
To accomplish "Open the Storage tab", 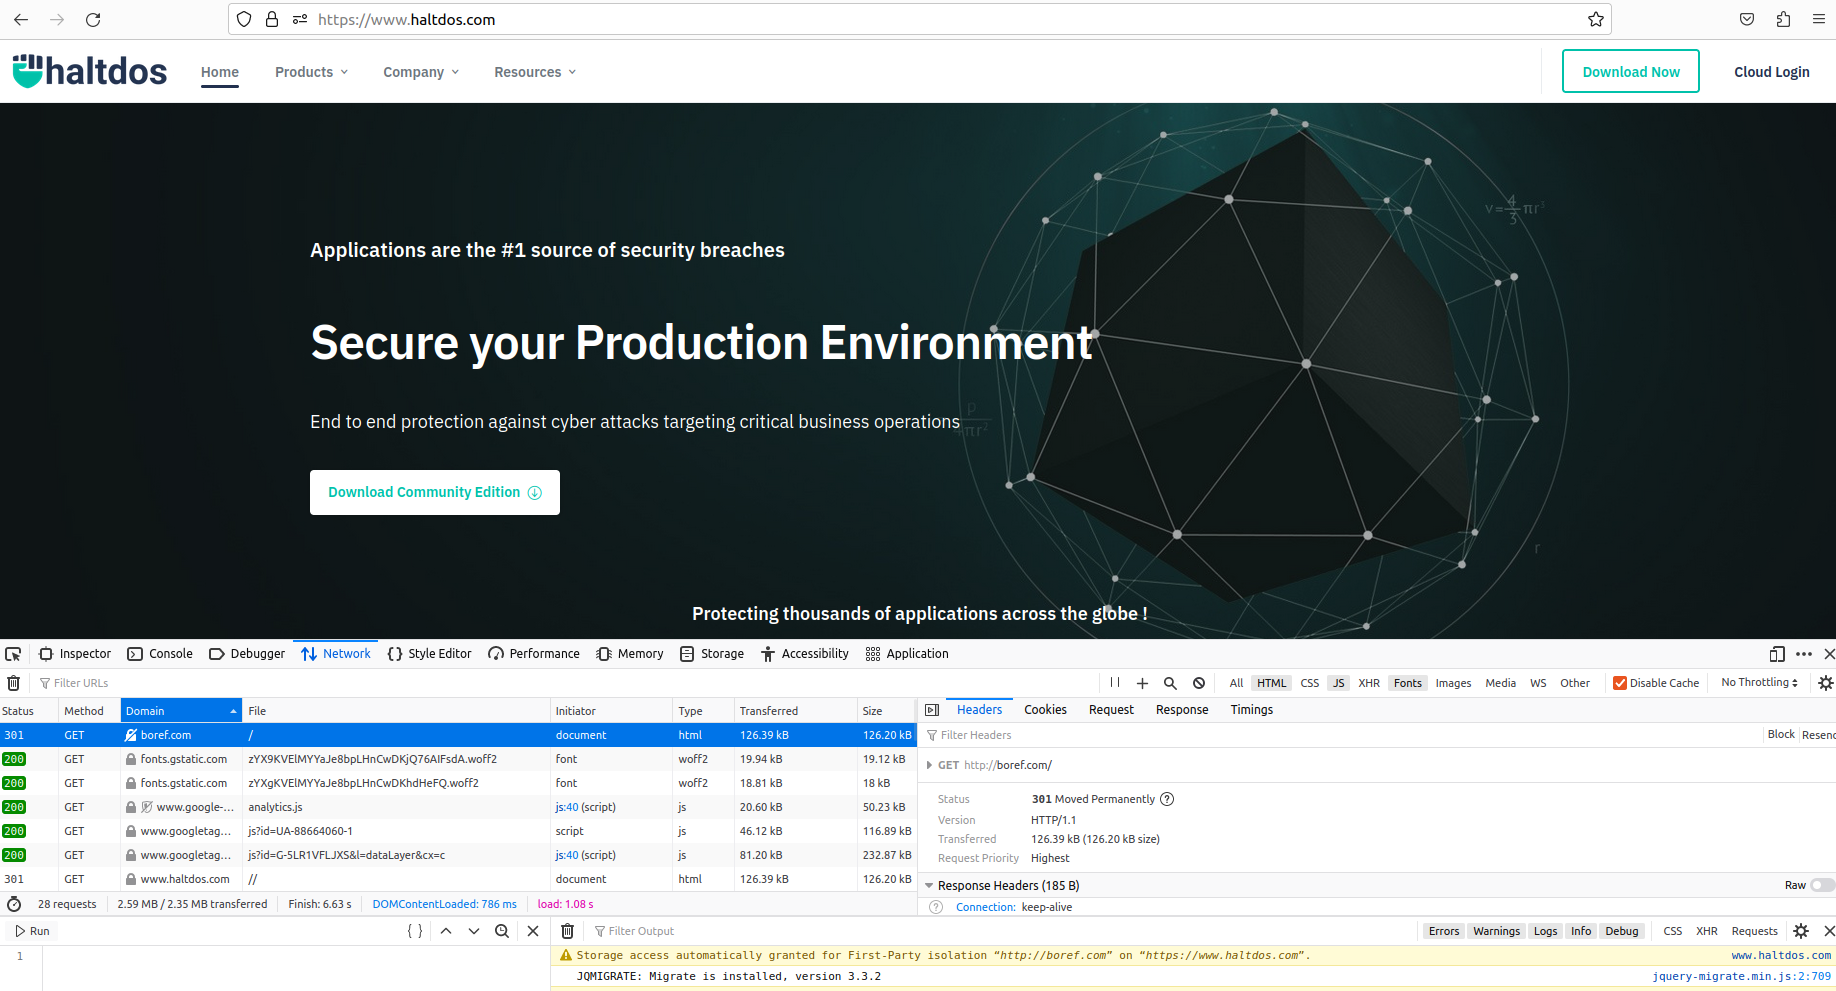I will tap(712, 654).
